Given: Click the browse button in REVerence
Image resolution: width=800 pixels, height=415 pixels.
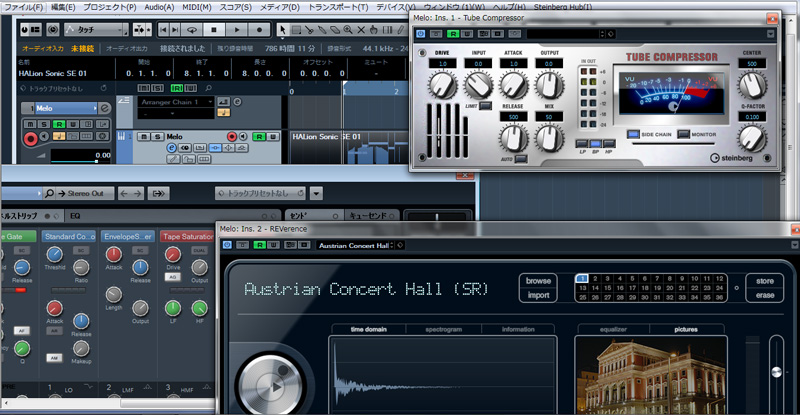Looking at the screenshot, I should coord(538,281).
